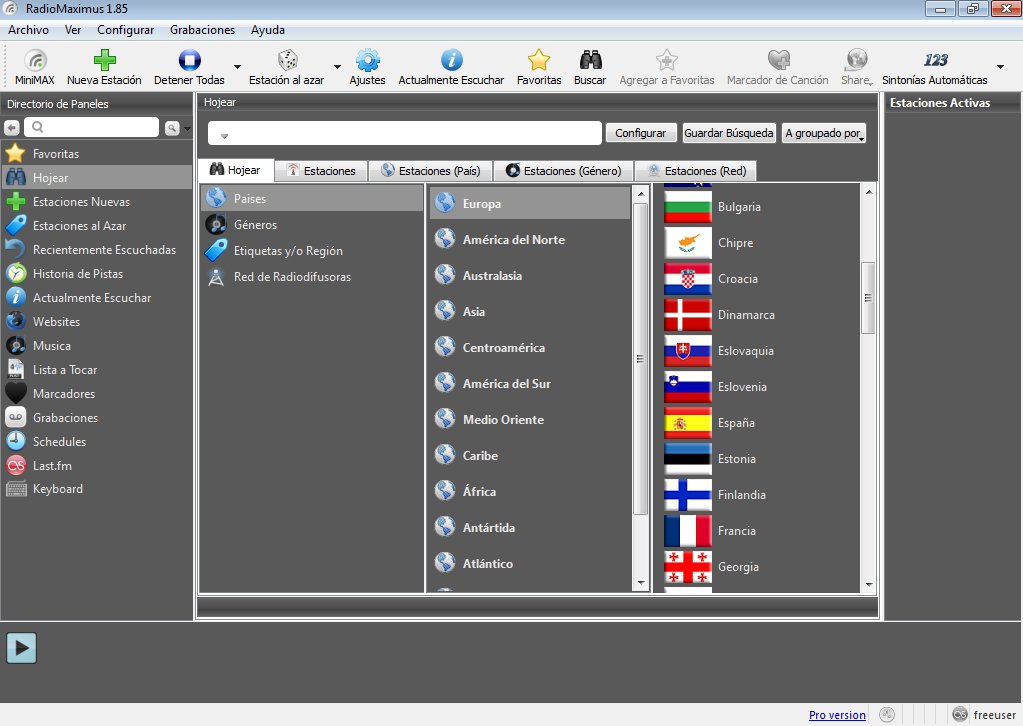The height and width of the screenshot is (726, 1023).
Task: Open the MiniMAX player mode
Action: 34,67
